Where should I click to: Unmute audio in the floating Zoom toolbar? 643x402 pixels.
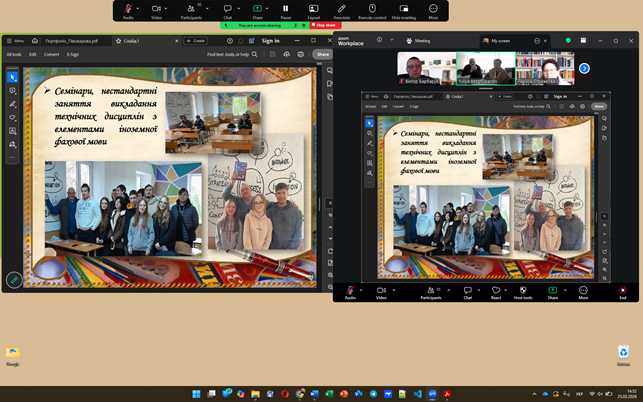click(128, 11)
